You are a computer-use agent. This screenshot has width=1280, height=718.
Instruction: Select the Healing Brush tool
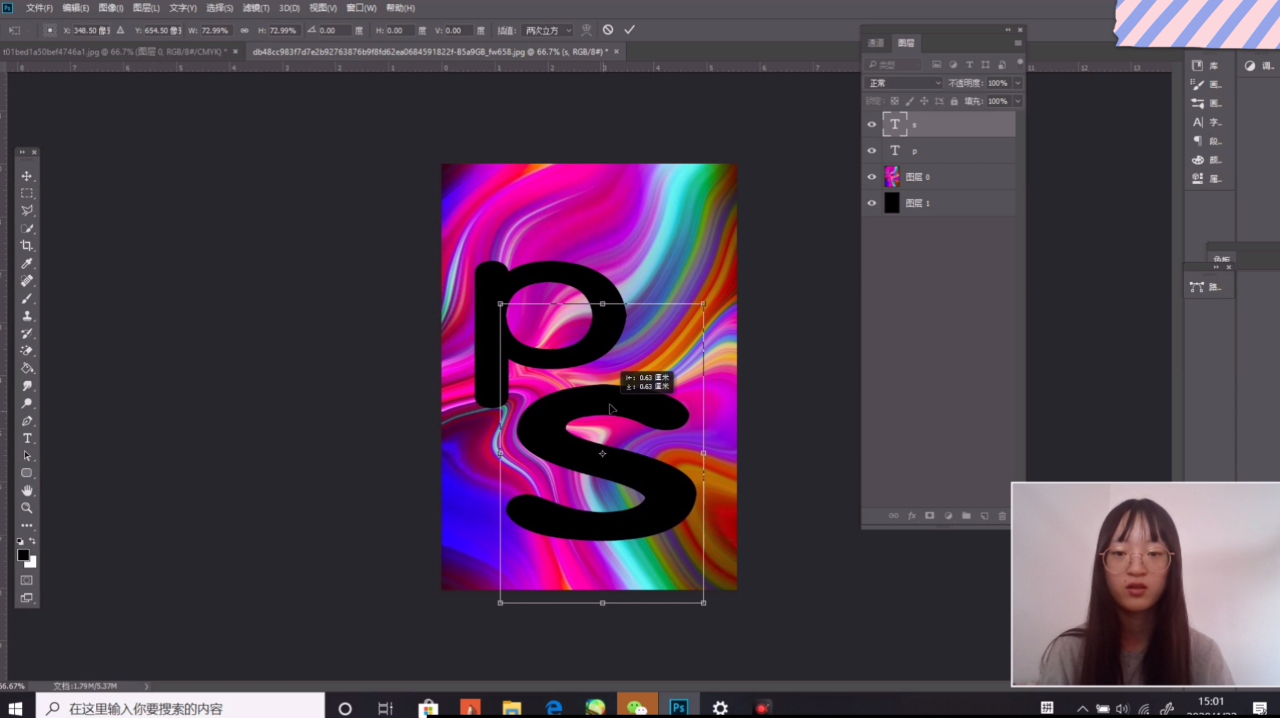pyautogui.click(x=27, y=281)
